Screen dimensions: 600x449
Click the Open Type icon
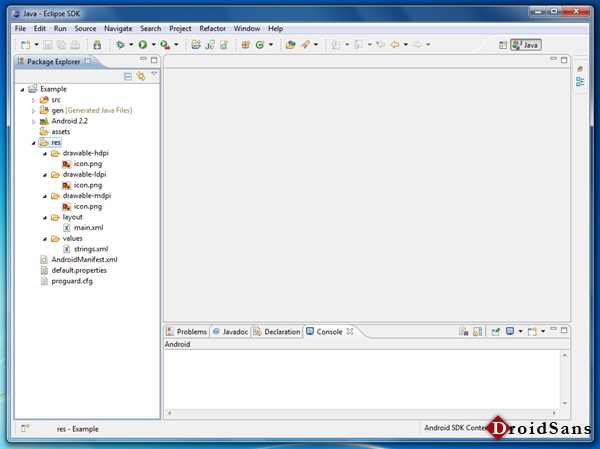pyautogui.click(x=290, y=45)
